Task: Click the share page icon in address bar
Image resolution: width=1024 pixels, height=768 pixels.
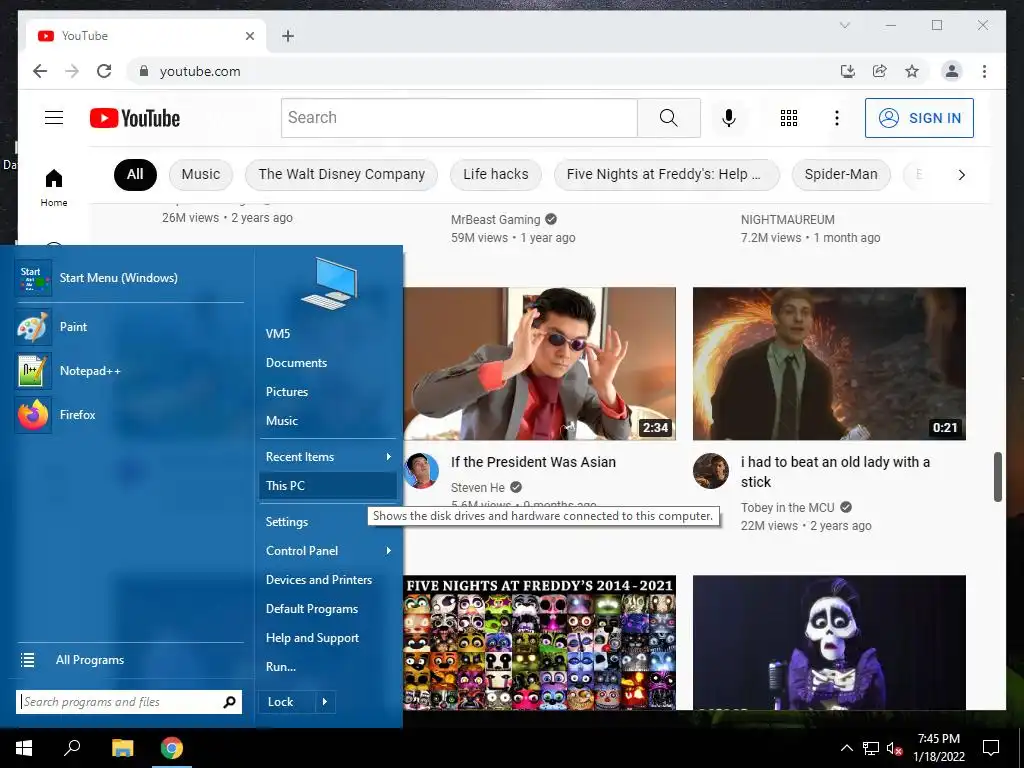Action: coord(880,71)
